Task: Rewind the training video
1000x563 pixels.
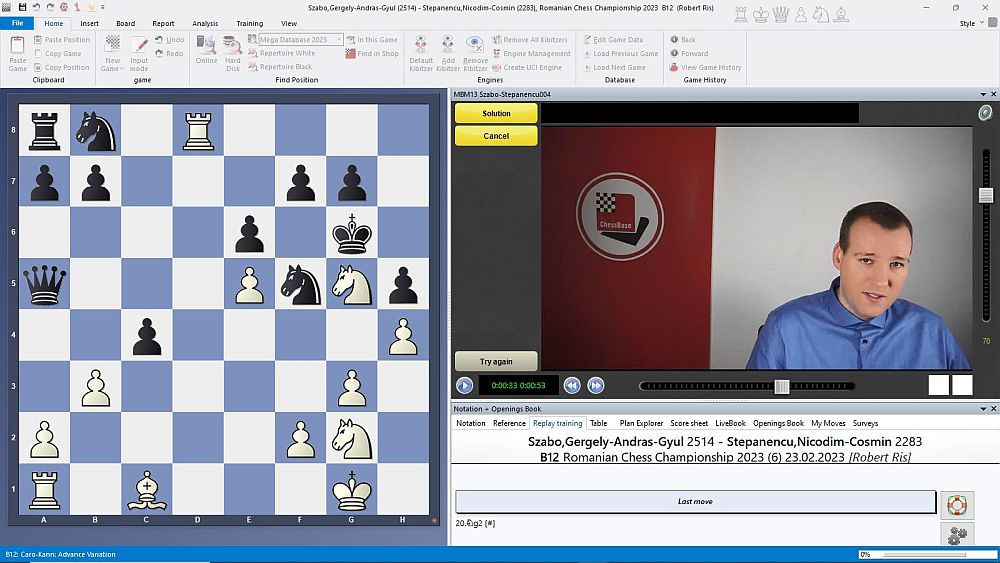Action: [x=572, y=385]
